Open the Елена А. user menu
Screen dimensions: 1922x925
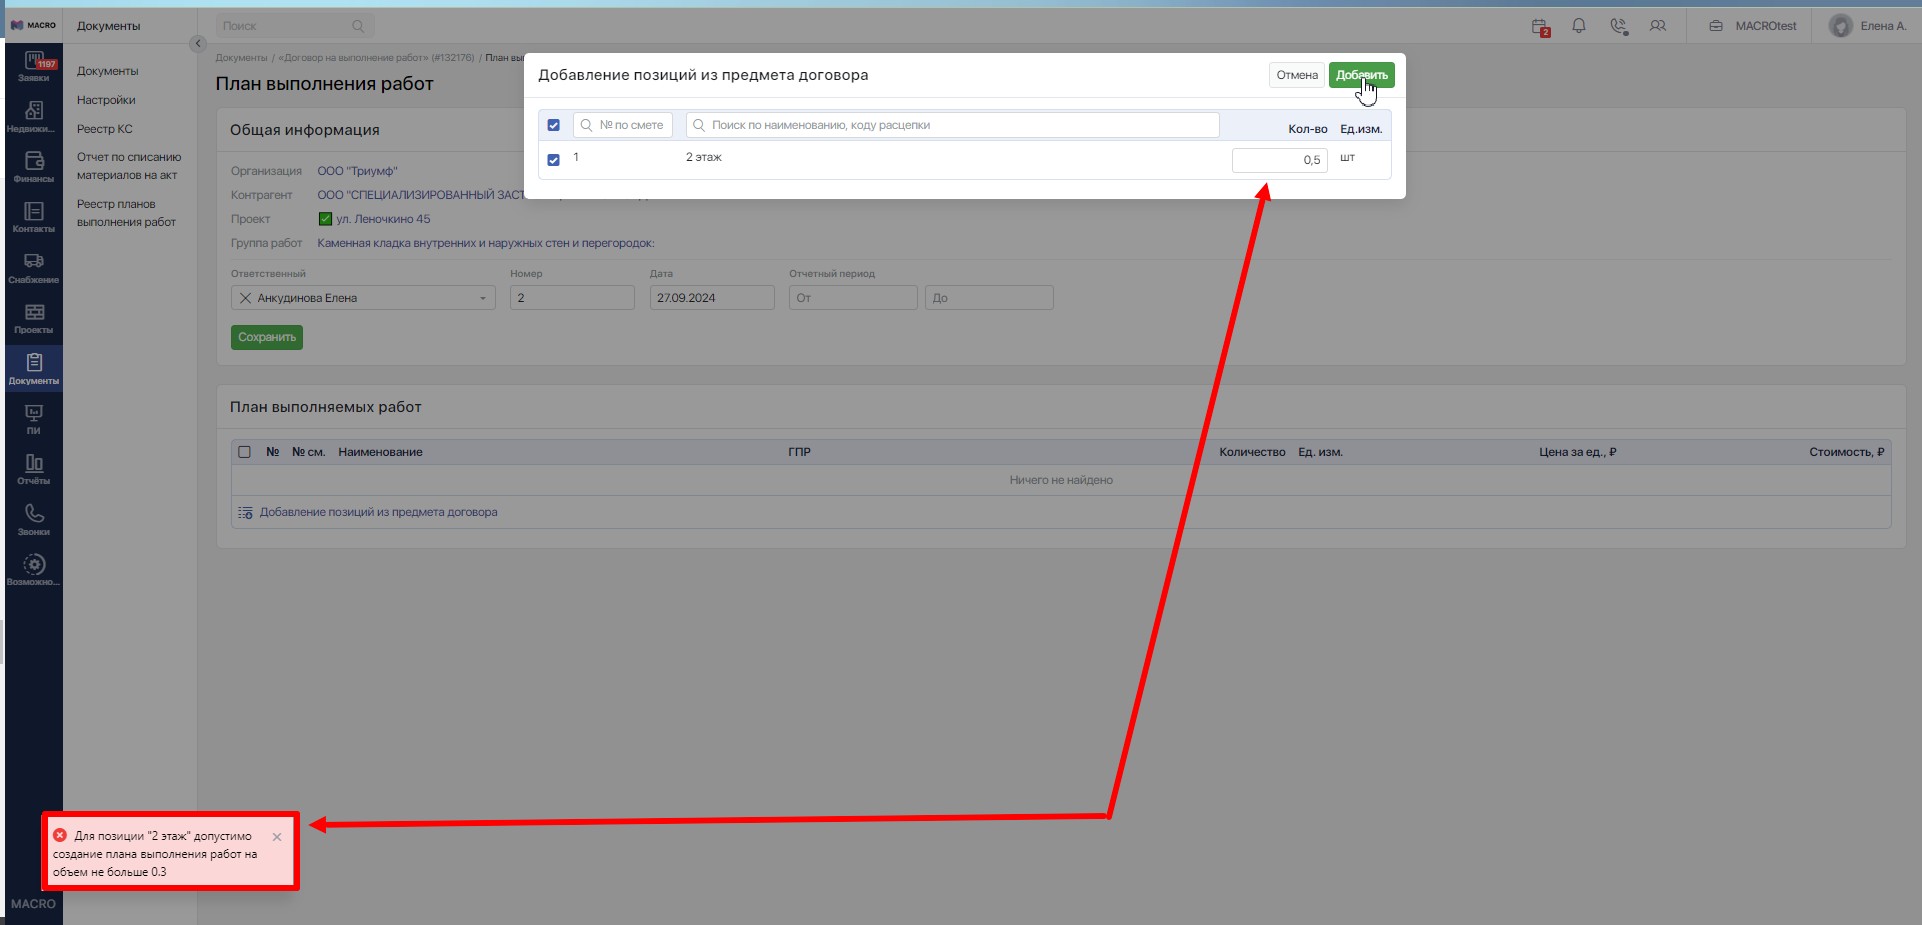coord(1868,26)
